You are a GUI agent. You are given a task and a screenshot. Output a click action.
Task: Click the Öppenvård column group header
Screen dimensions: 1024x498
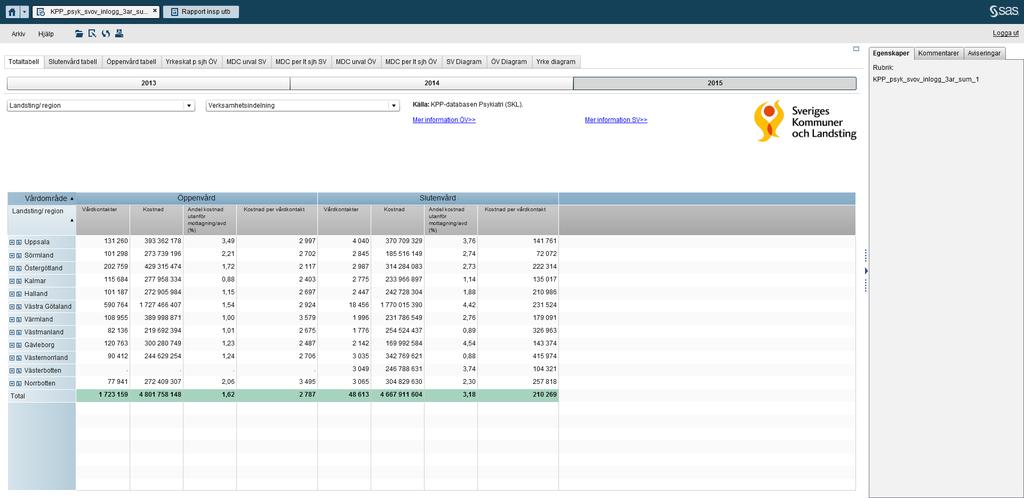coord(197,198)
